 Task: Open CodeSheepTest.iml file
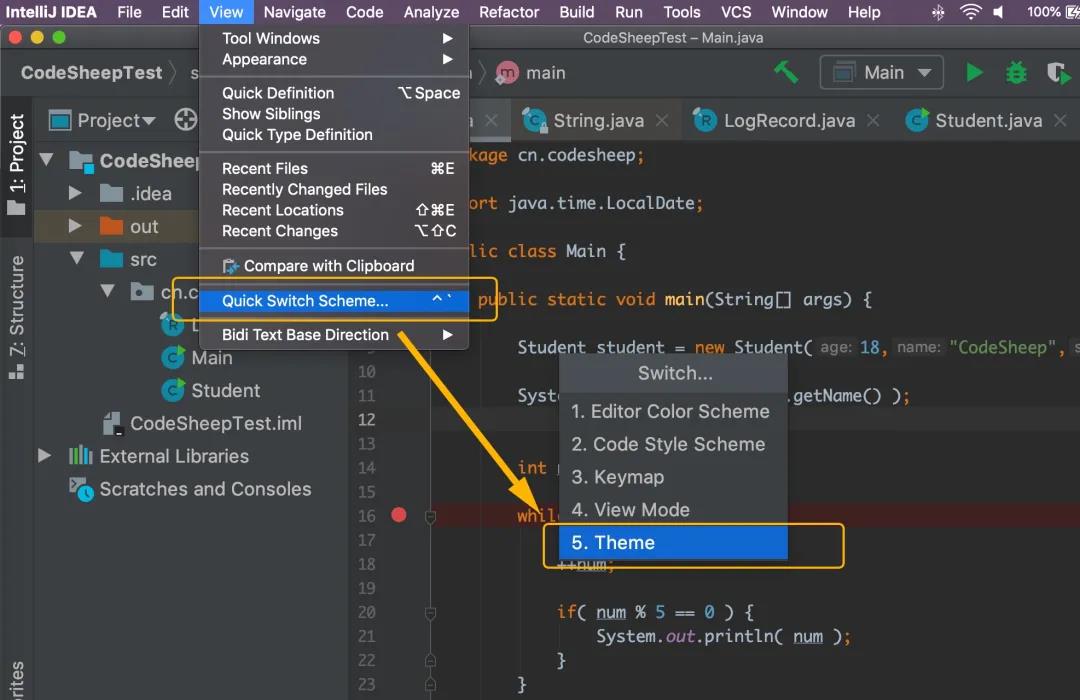click(216, 423)
